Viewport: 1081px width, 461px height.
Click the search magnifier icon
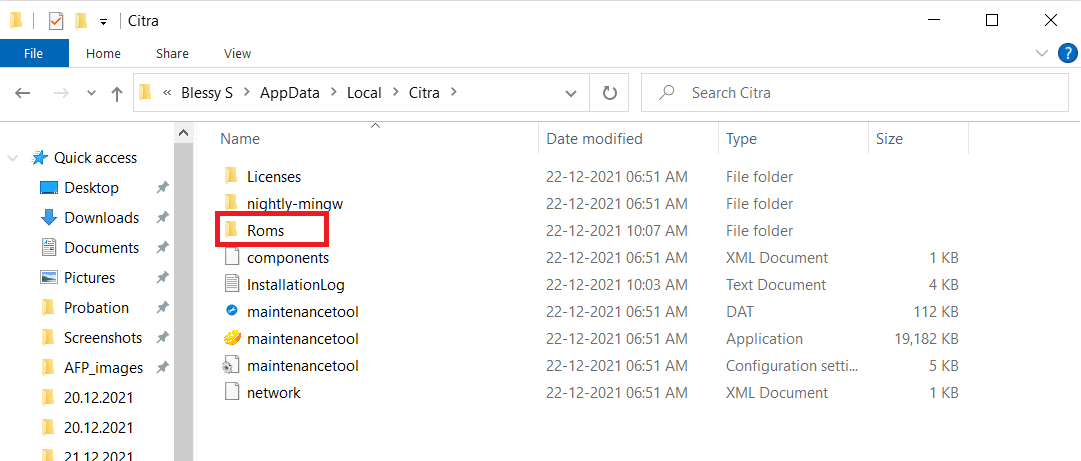pos(667,92)
